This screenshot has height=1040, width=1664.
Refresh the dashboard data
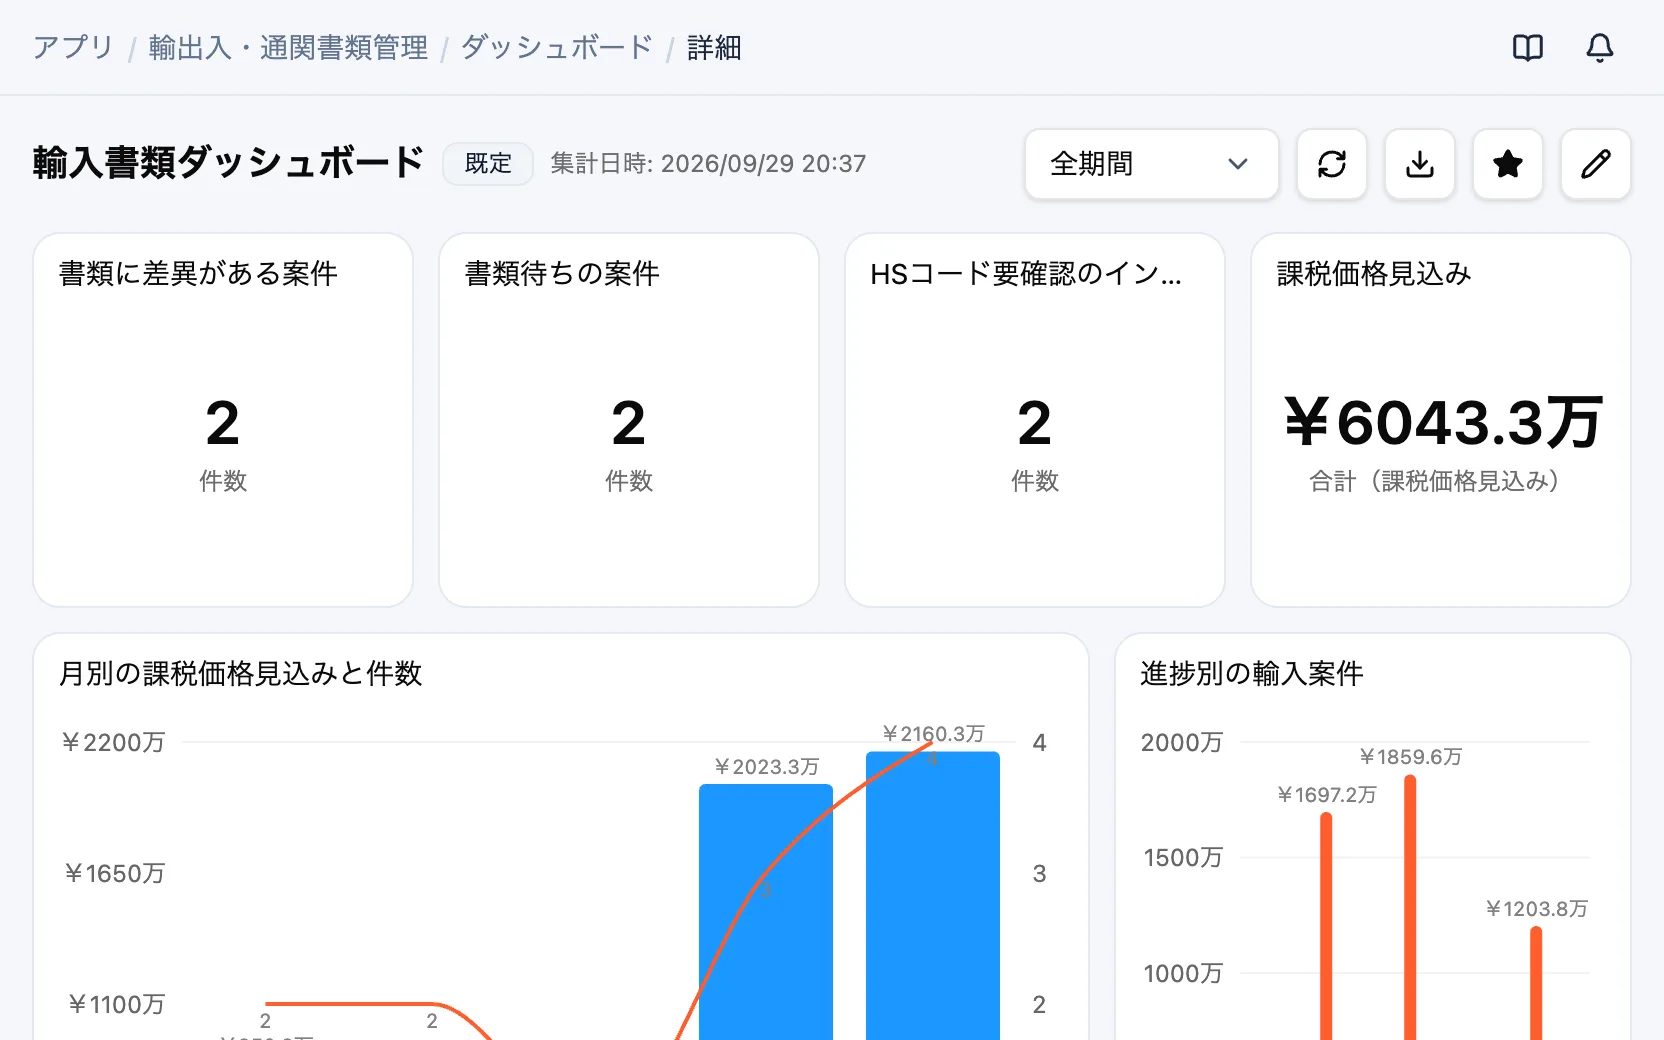1332,164
